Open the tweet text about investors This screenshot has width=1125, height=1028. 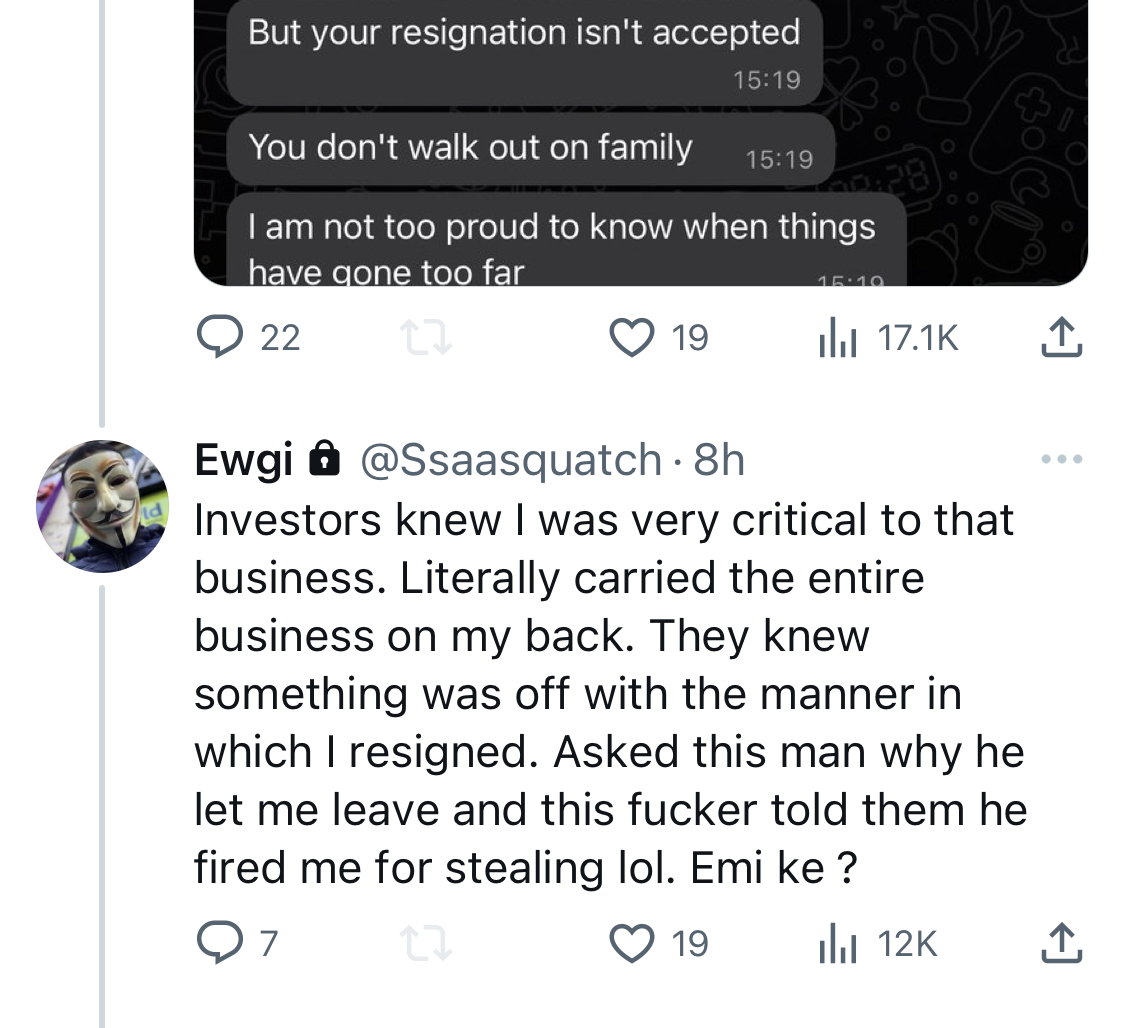pos(611,694)
